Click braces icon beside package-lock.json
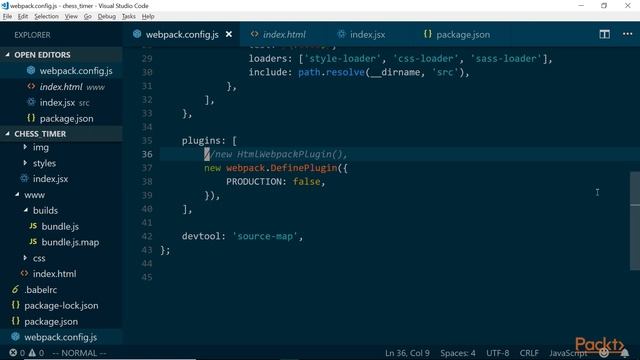 [x=16, y=305]
